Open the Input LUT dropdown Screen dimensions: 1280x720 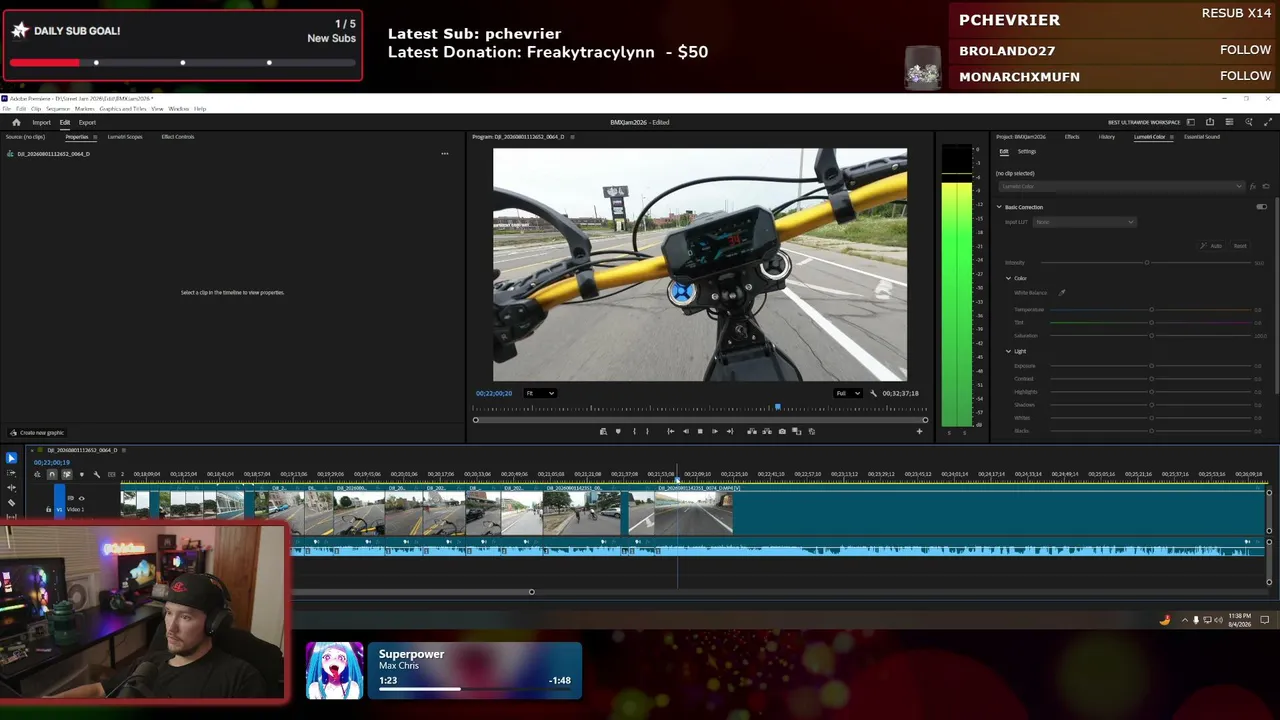[x=1084, y=222]
